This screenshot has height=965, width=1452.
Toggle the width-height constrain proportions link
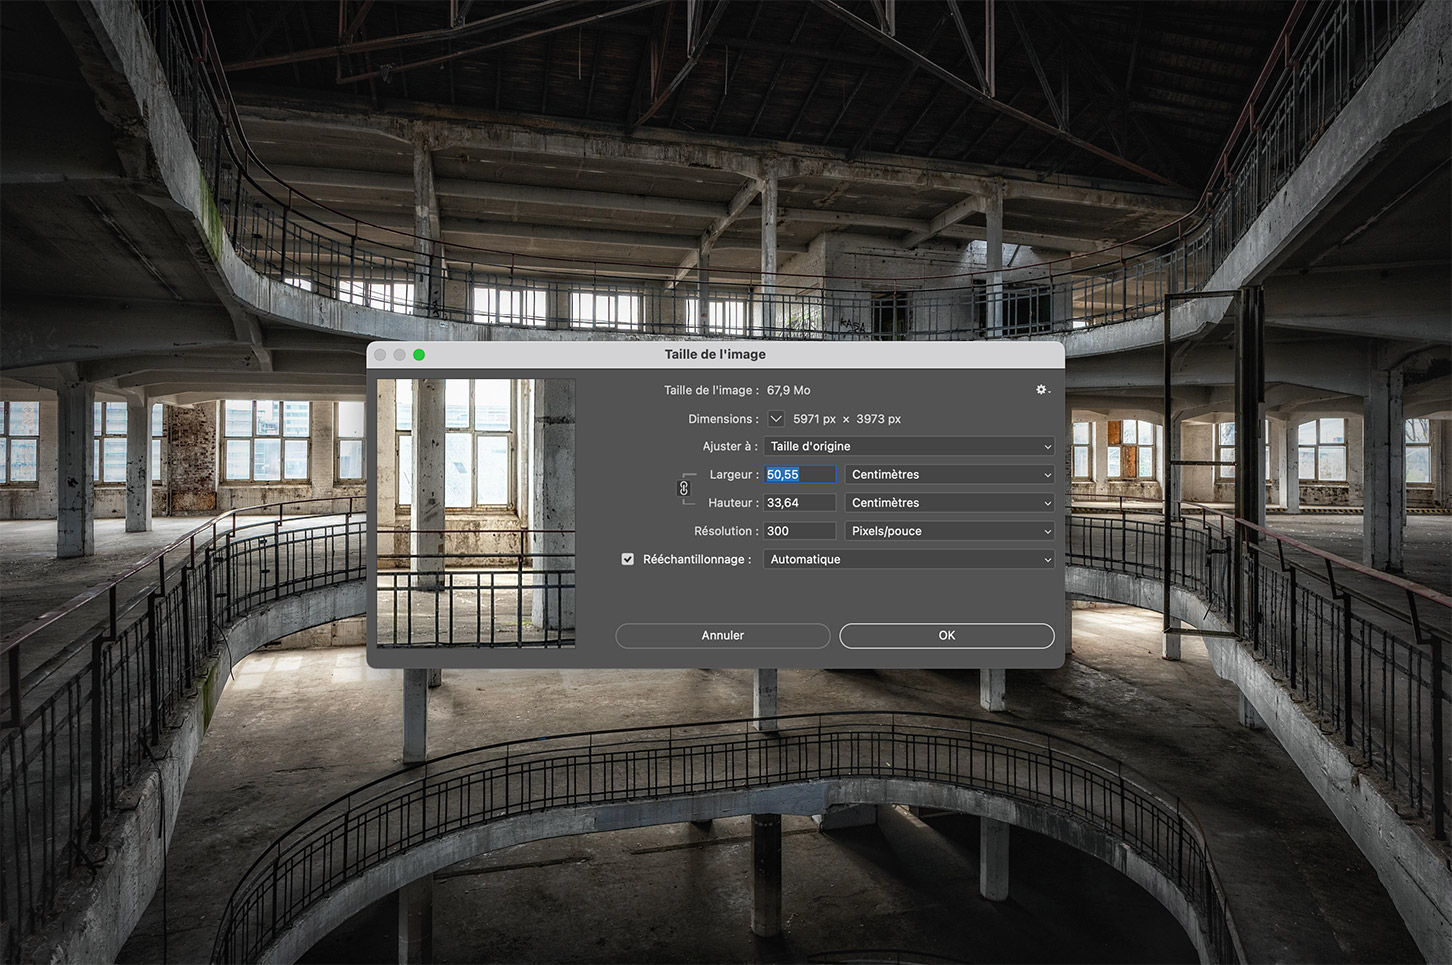tap(684, 488)
